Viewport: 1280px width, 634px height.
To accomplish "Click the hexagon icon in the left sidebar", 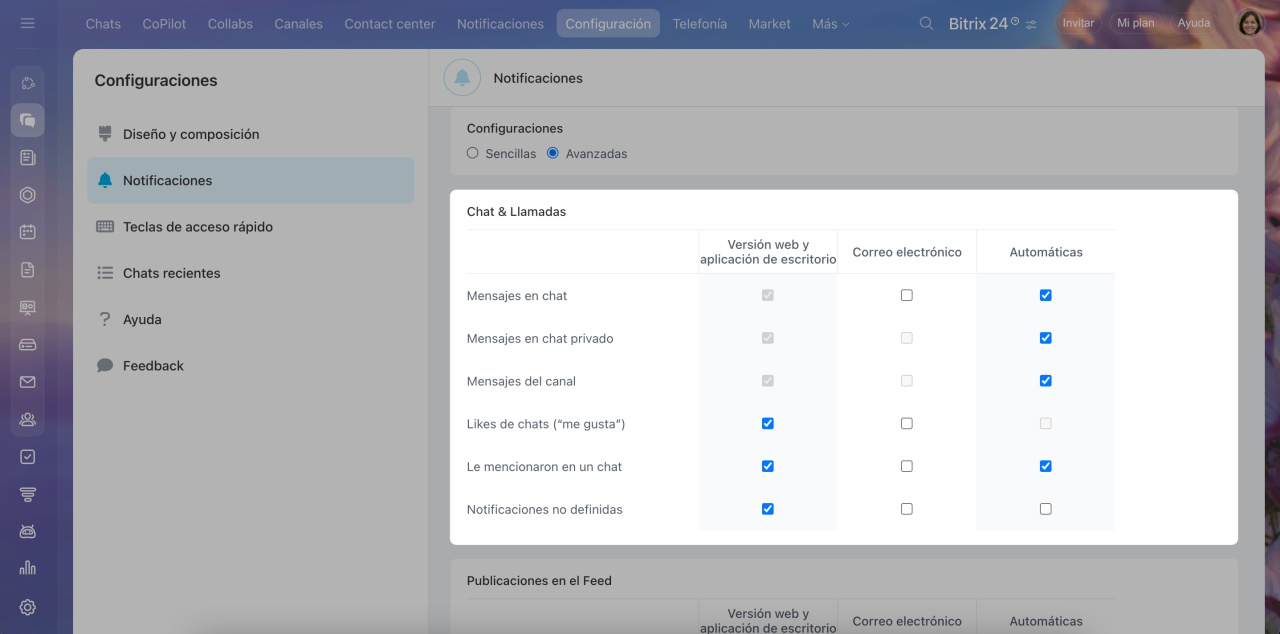I will [27, 195].
